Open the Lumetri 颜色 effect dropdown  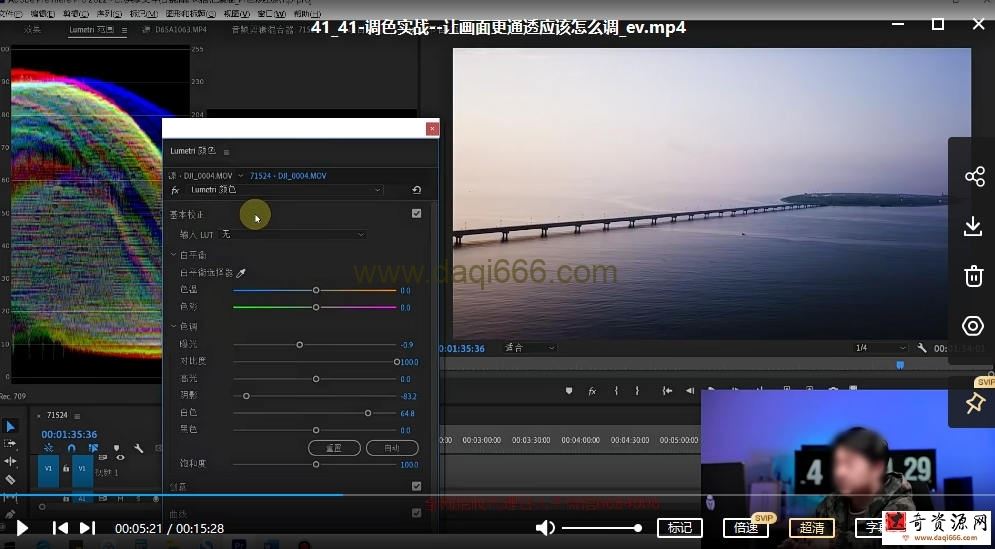tap(286, 190)
